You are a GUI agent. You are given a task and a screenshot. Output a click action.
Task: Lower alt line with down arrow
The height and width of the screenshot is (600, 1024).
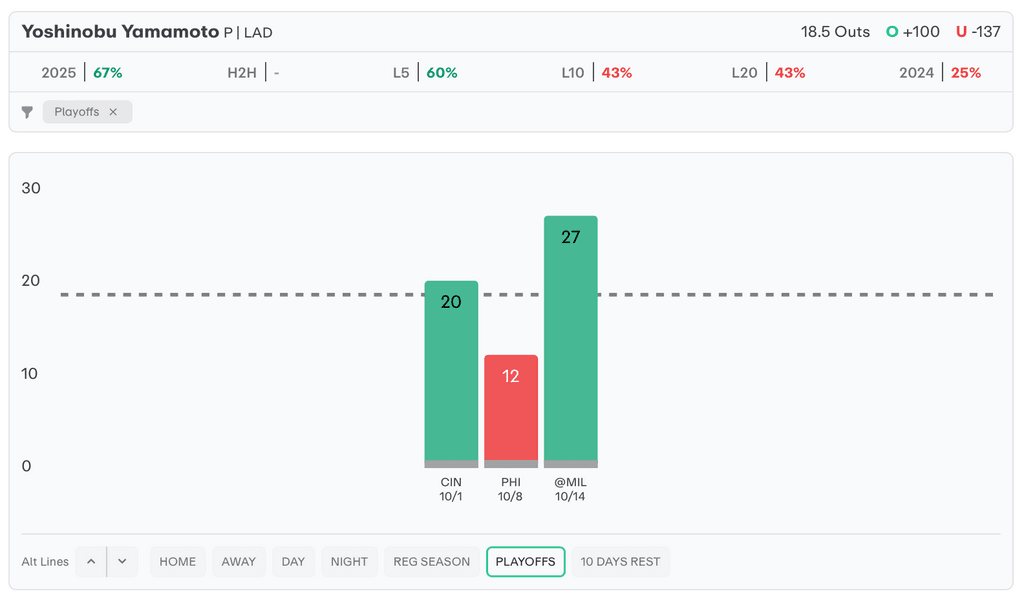[x=122, y=562]
